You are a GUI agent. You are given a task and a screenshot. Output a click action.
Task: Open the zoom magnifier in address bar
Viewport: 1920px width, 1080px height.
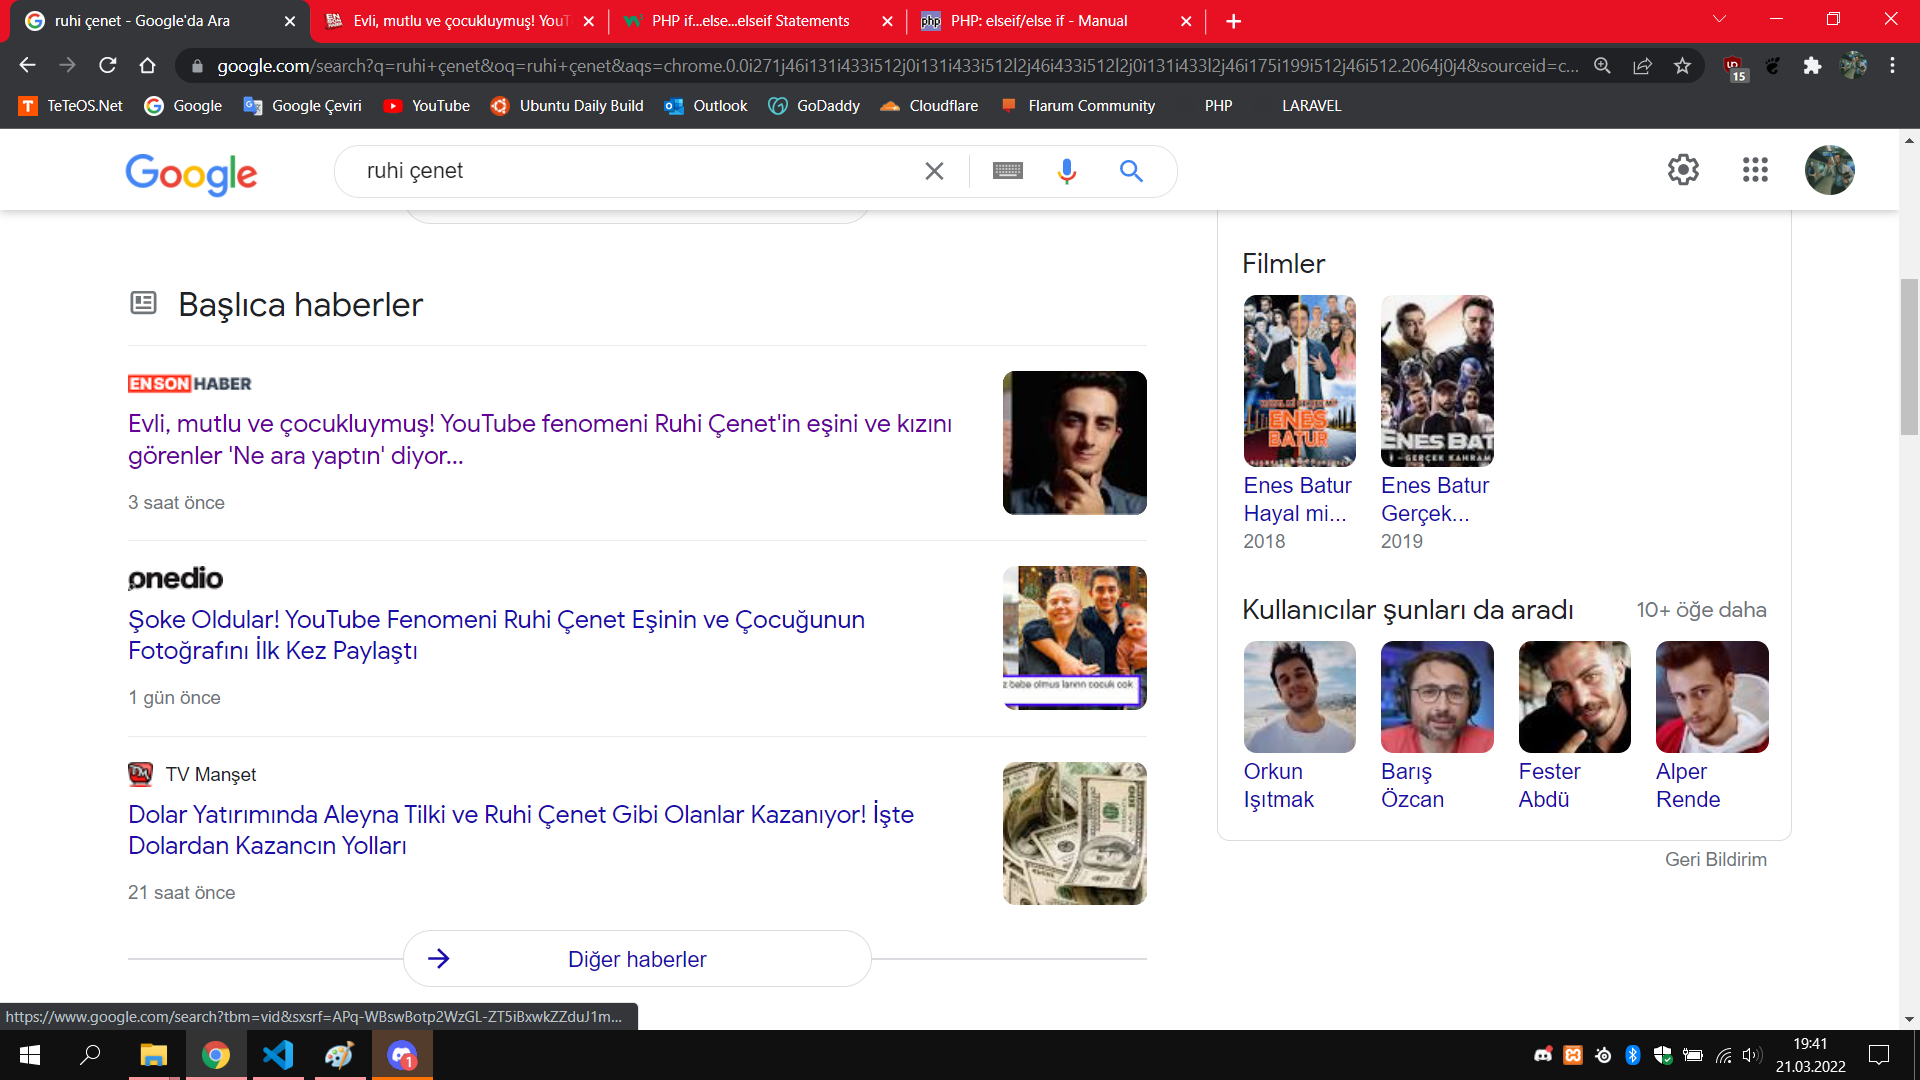coord(1602,66)
